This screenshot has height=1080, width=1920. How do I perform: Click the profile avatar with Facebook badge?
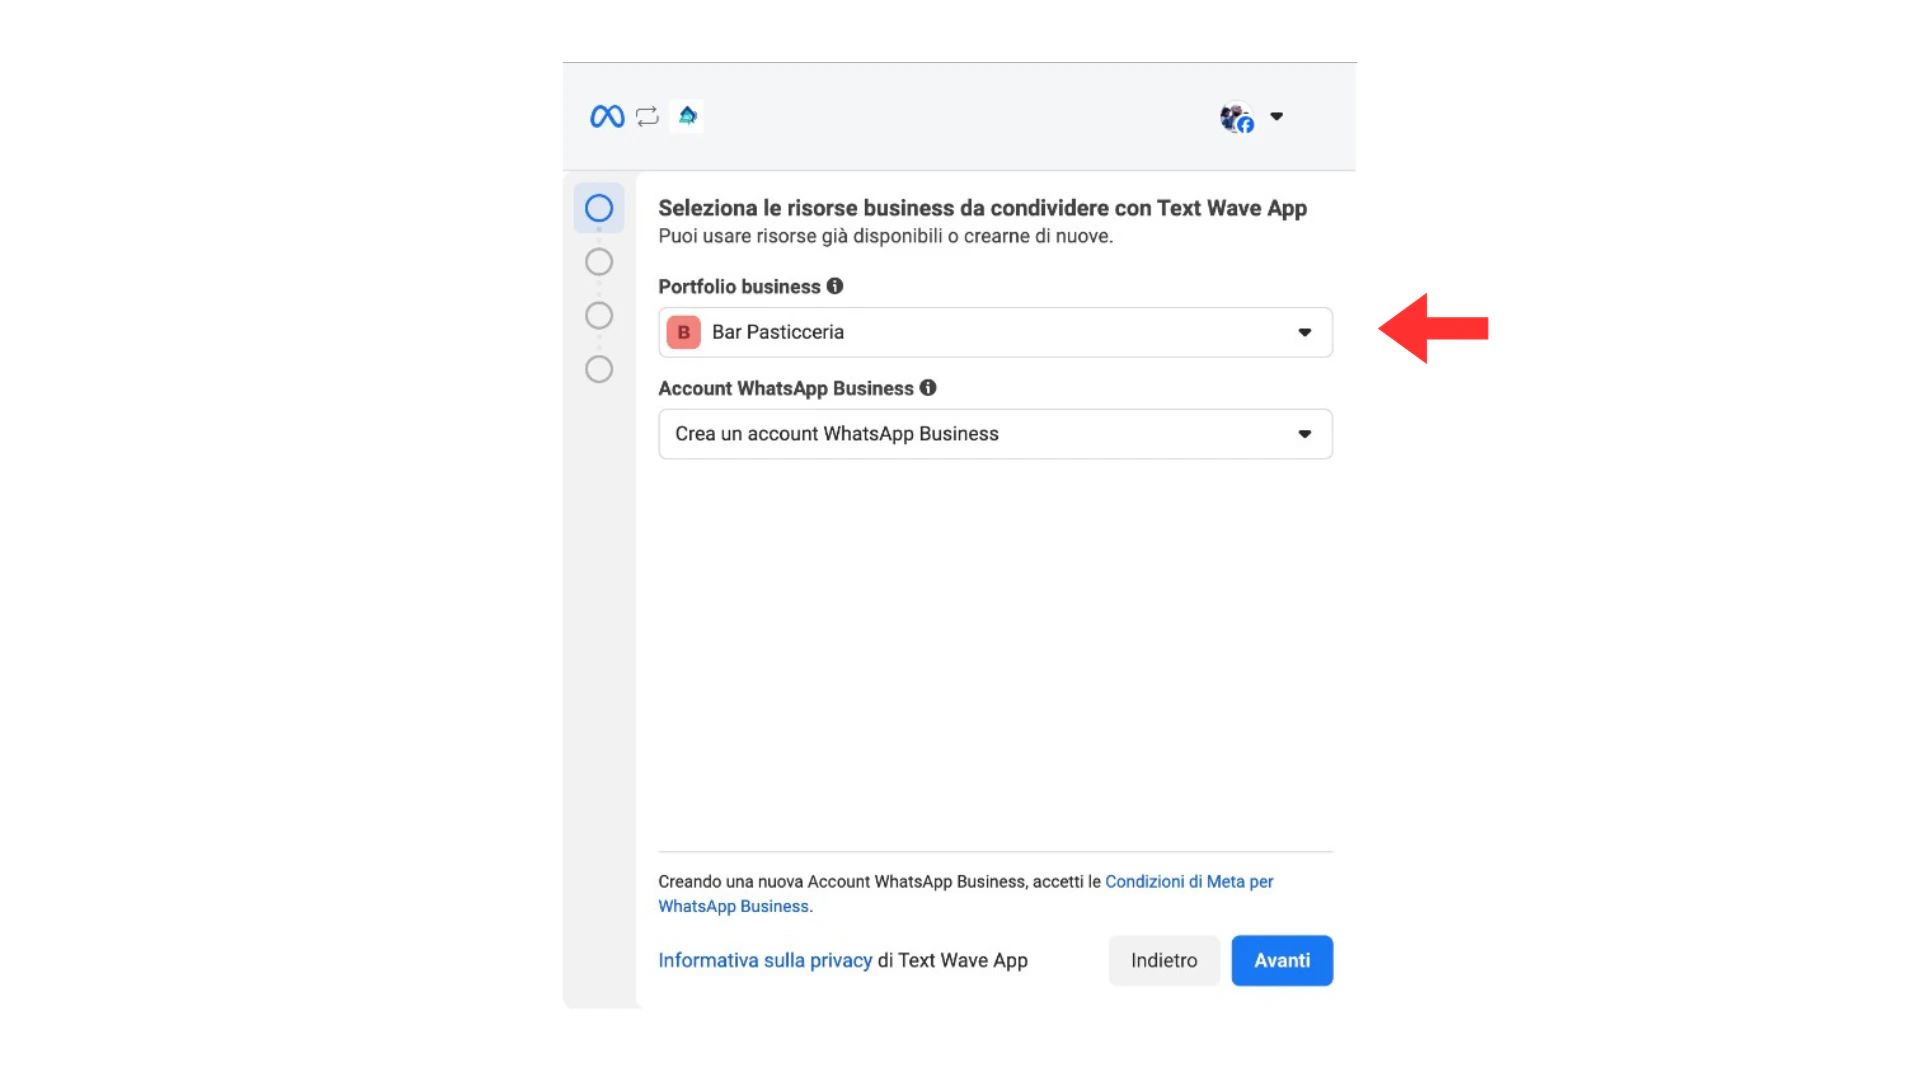[1236, 118]
